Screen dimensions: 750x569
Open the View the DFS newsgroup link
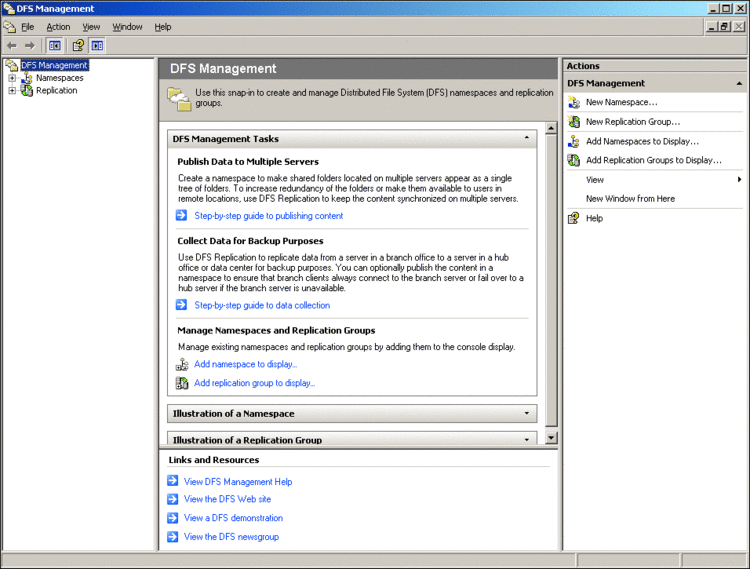coord(232,536)
